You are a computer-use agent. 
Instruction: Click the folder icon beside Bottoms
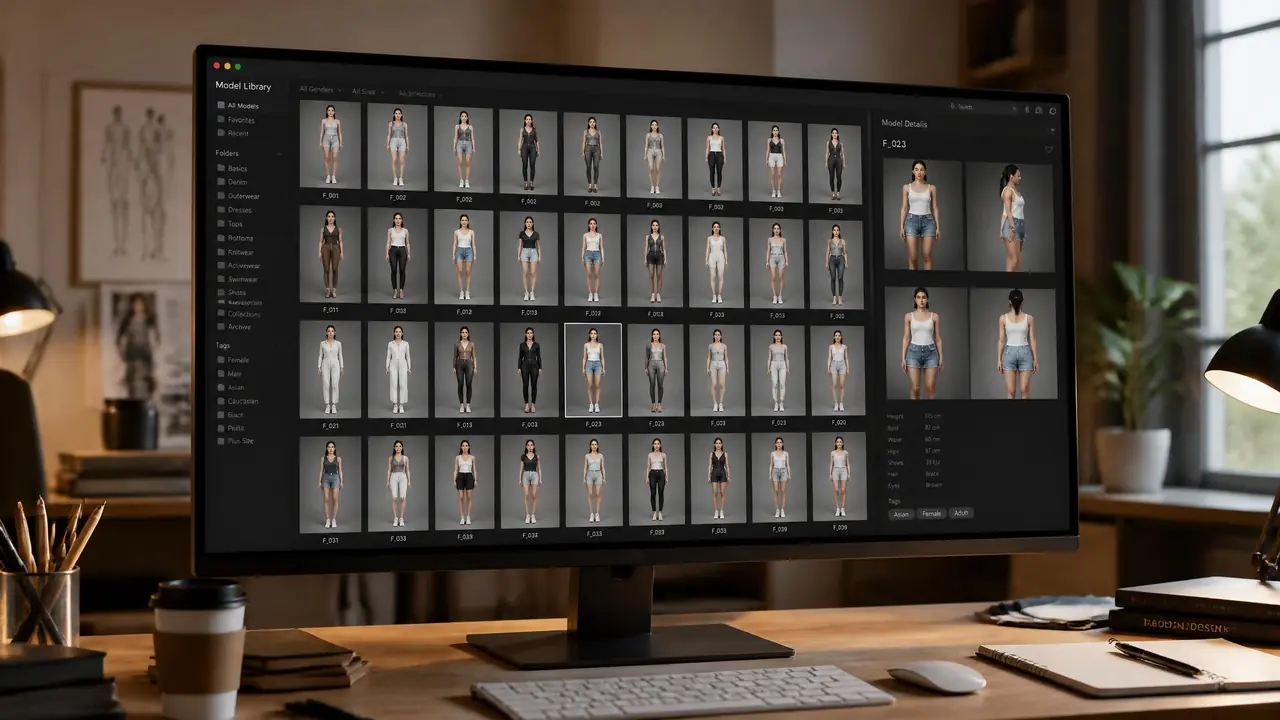pyautogui.click(x=221, y=238)
